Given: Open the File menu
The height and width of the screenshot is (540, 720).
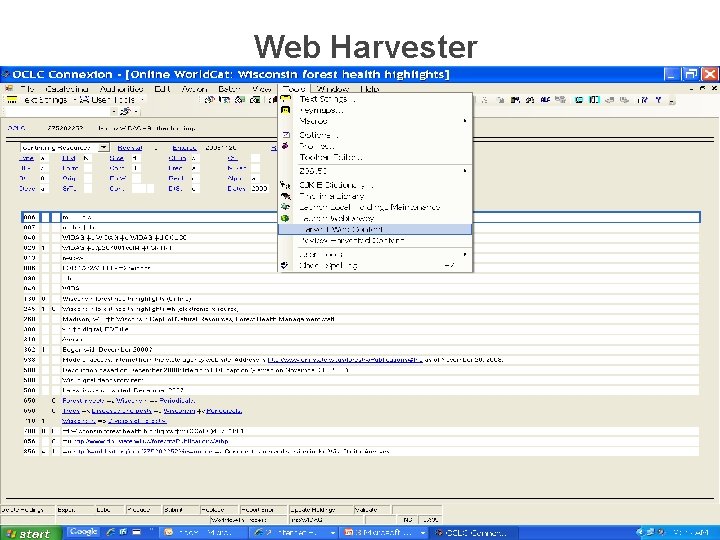Looking at the screenshot, I should click(27, 89).
